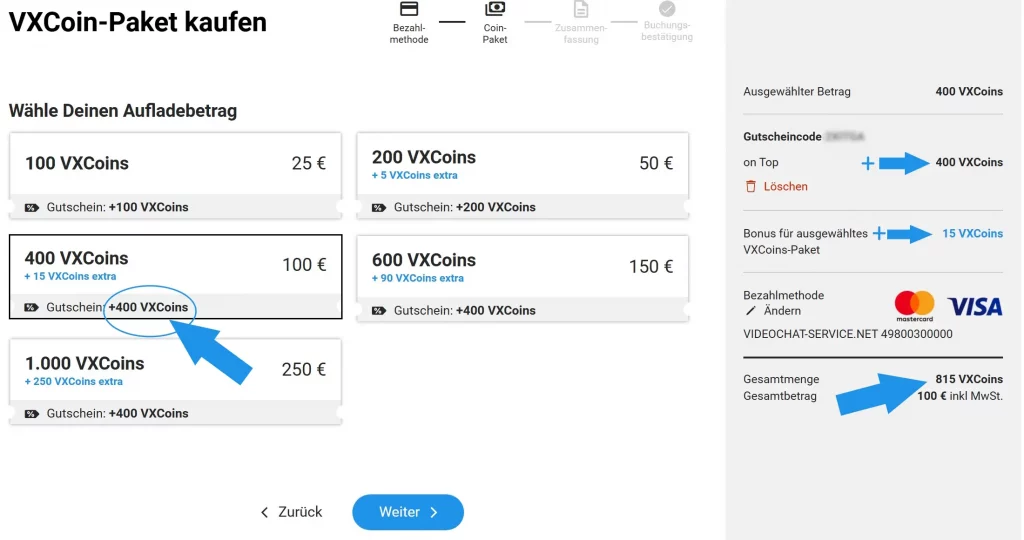The image size is (1024, 540).
Task: Click the '50 €' price
Action: click(x=656, y=163)
